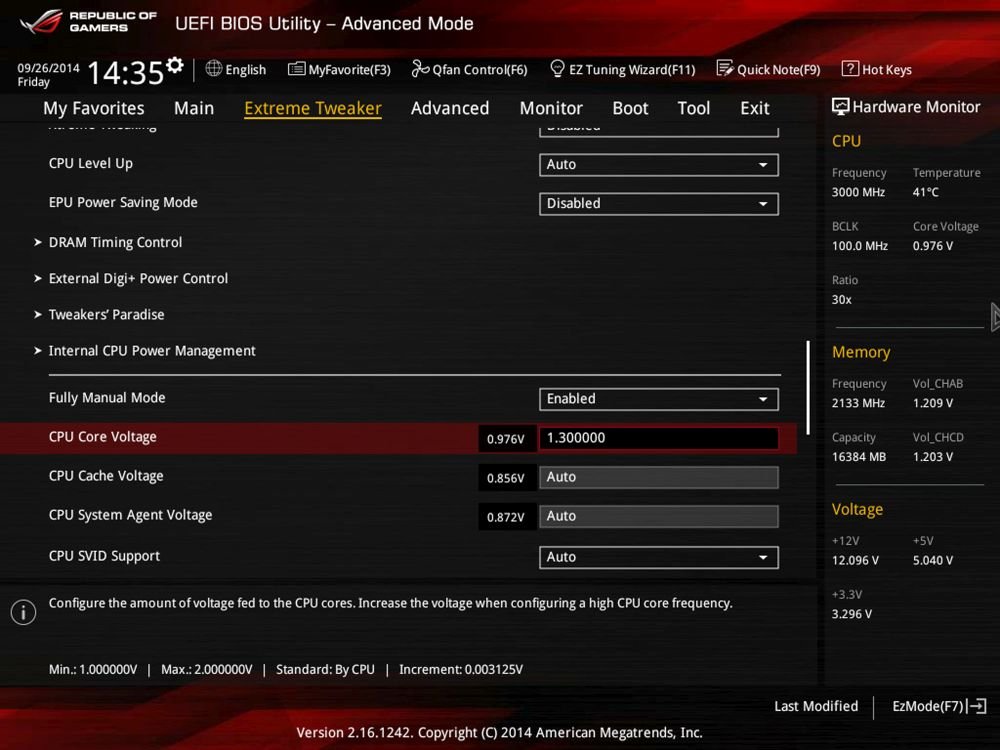Screen dimensions: 1000x750
Task: Expand DRAM Timing Control submenu
Action: (x=115, y=242)
